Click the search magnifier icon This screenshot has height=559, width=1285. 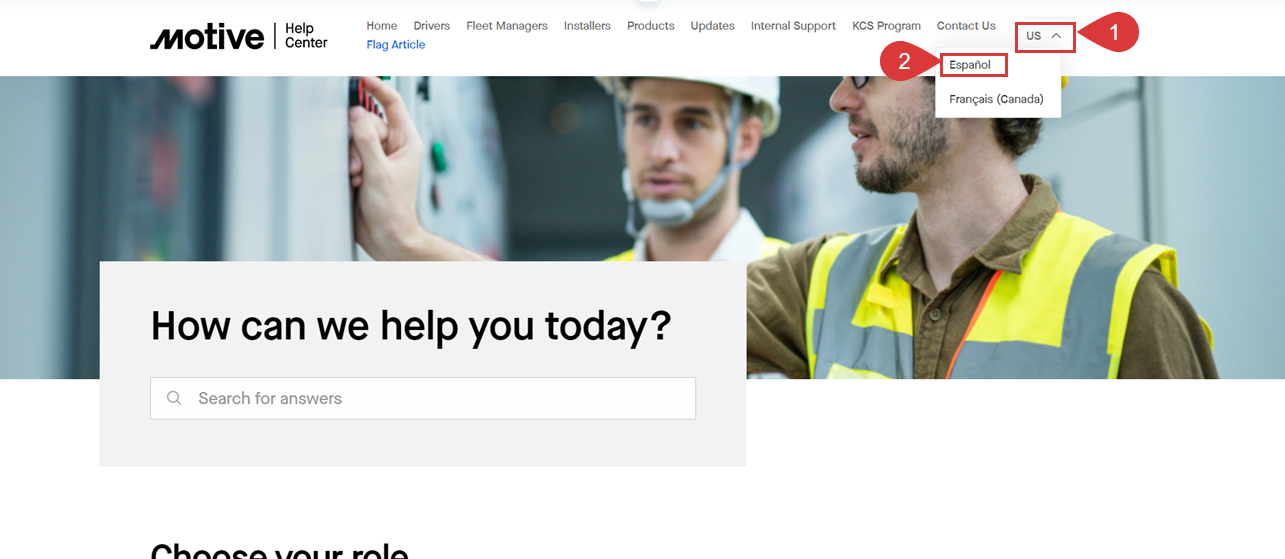pyautogui.click(x=174, y=398)
